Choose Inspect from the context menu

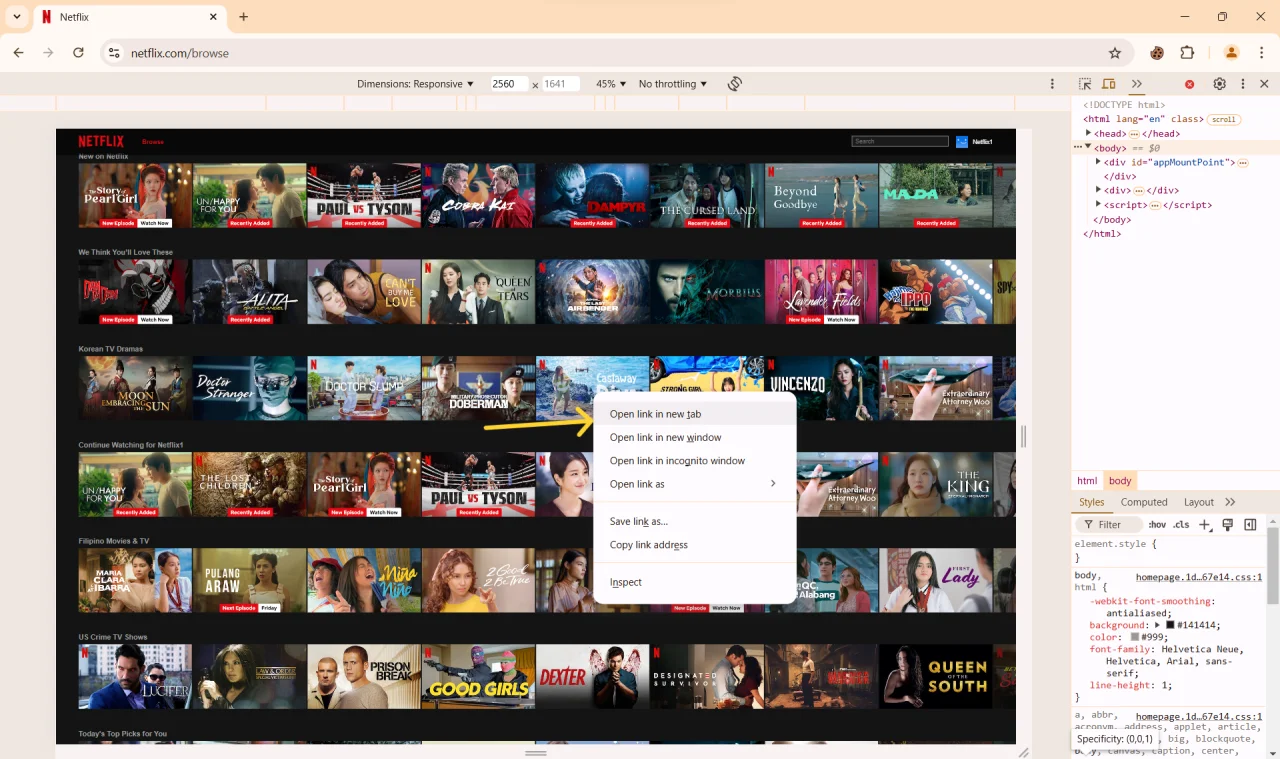point(695,582)
